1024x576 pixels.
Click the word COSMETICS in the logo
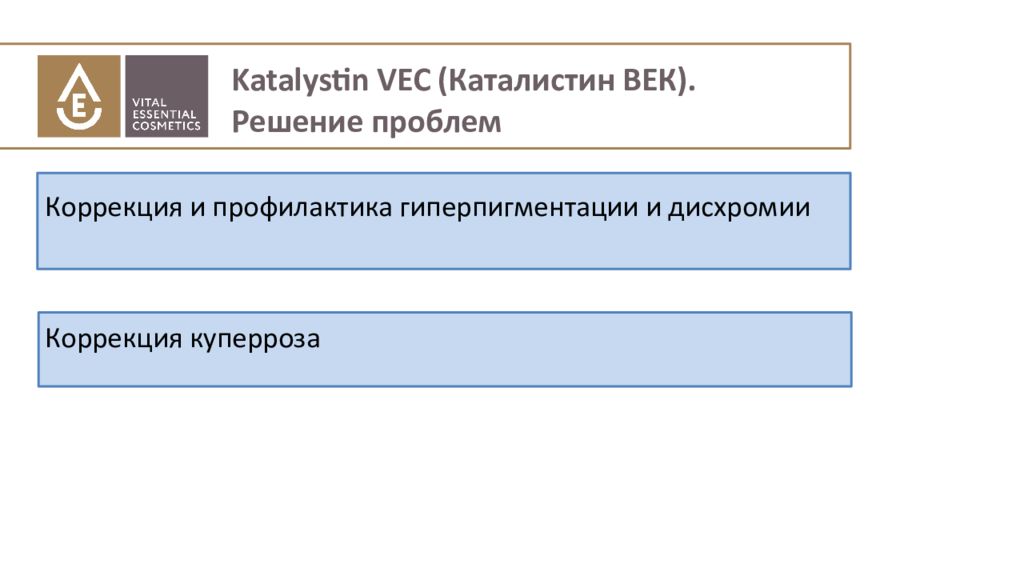(167, 126)
